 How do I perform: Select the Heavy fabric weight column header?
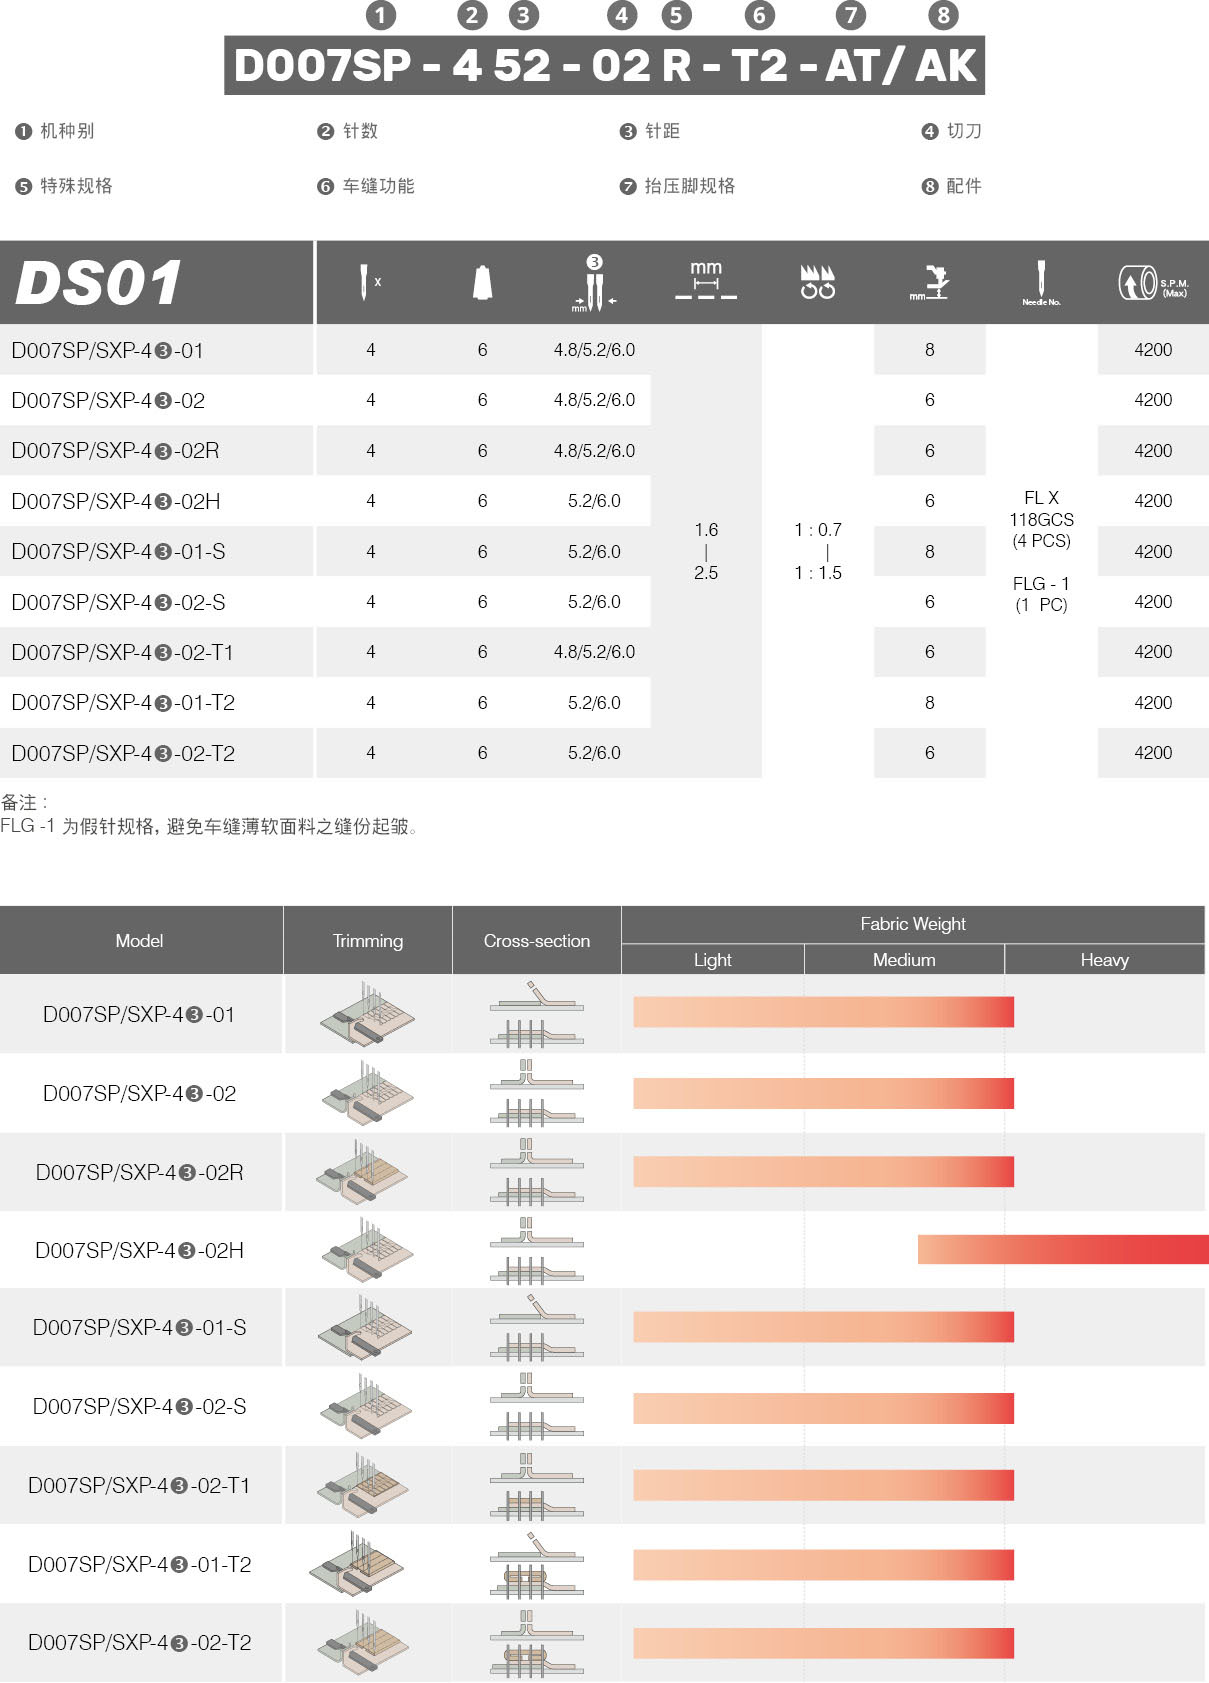point(1104,960)
